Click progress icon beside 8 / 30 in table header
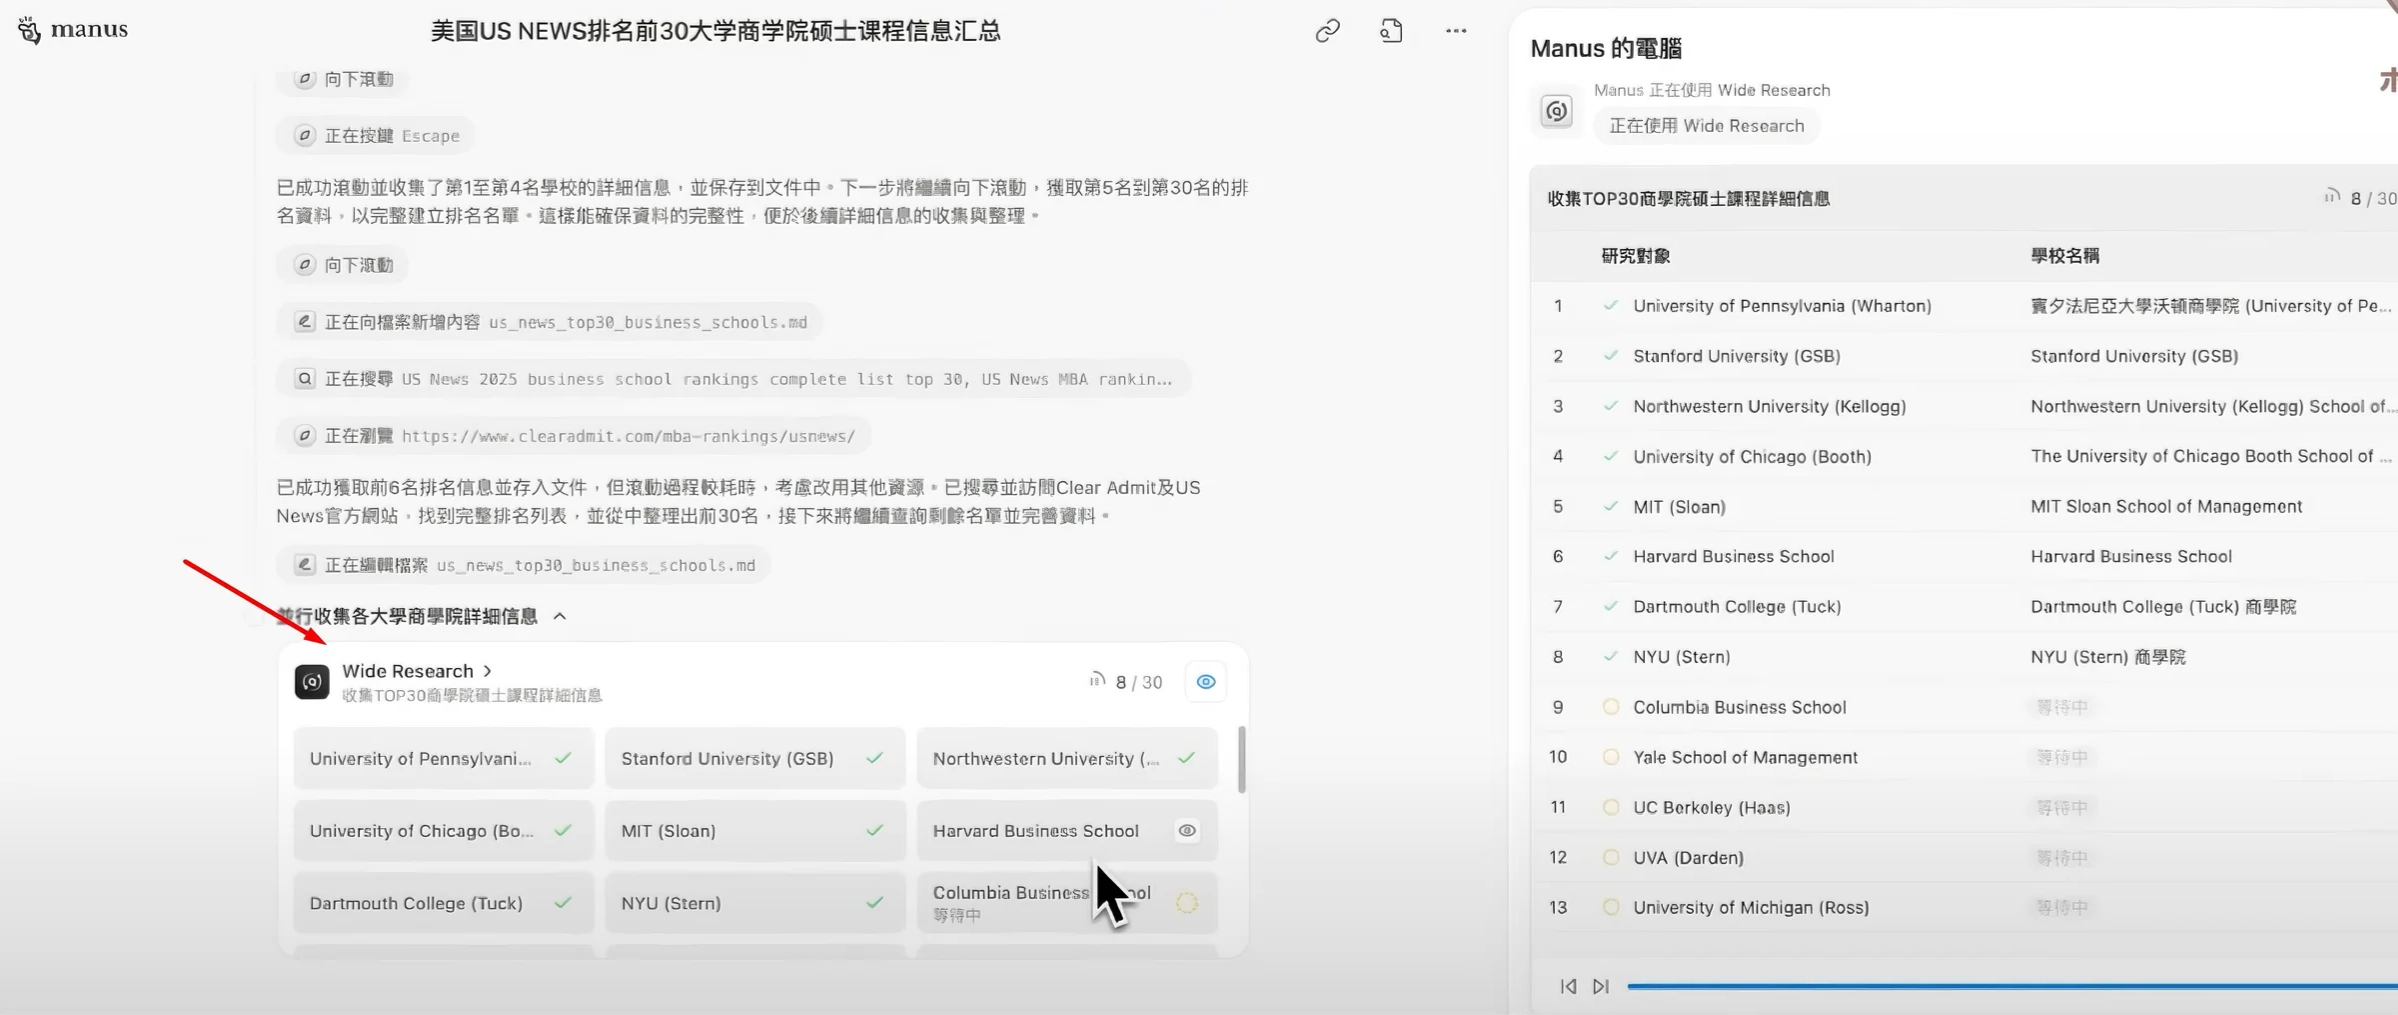The image size is (2398, 1015). click(2331, 197)
